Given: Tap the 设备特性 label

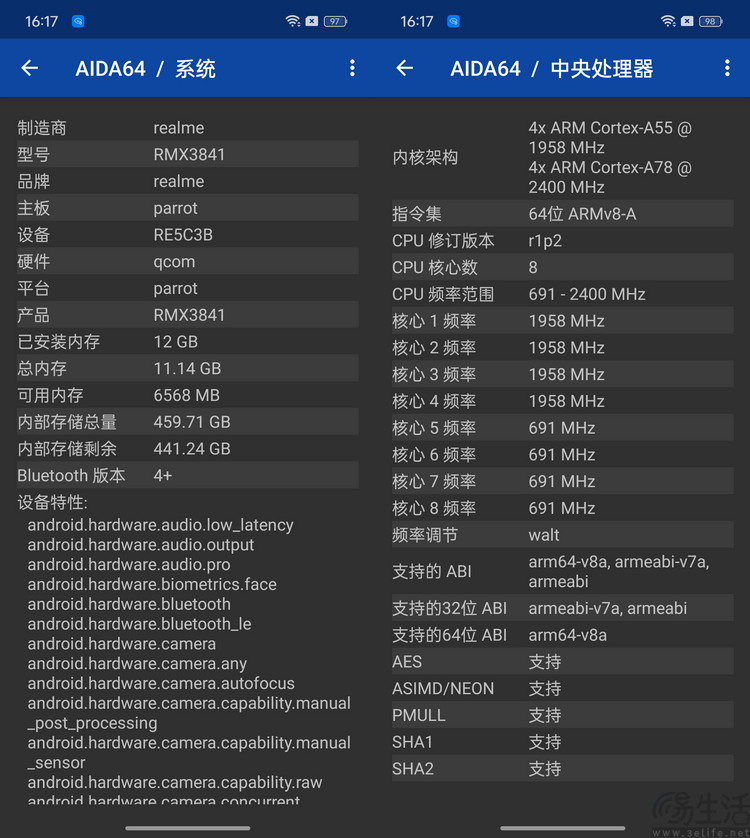Looking at the screenshot, I should (x=52, y=502).
